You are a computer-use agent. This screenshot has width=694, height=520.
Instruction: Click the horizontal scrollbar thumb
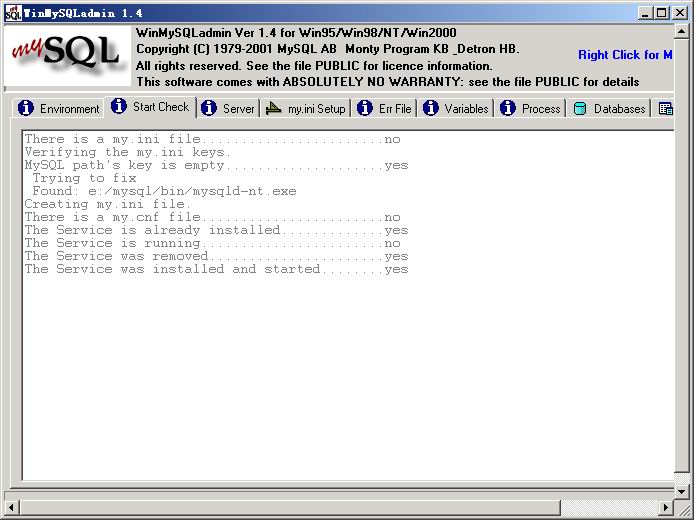click(290, 507)
